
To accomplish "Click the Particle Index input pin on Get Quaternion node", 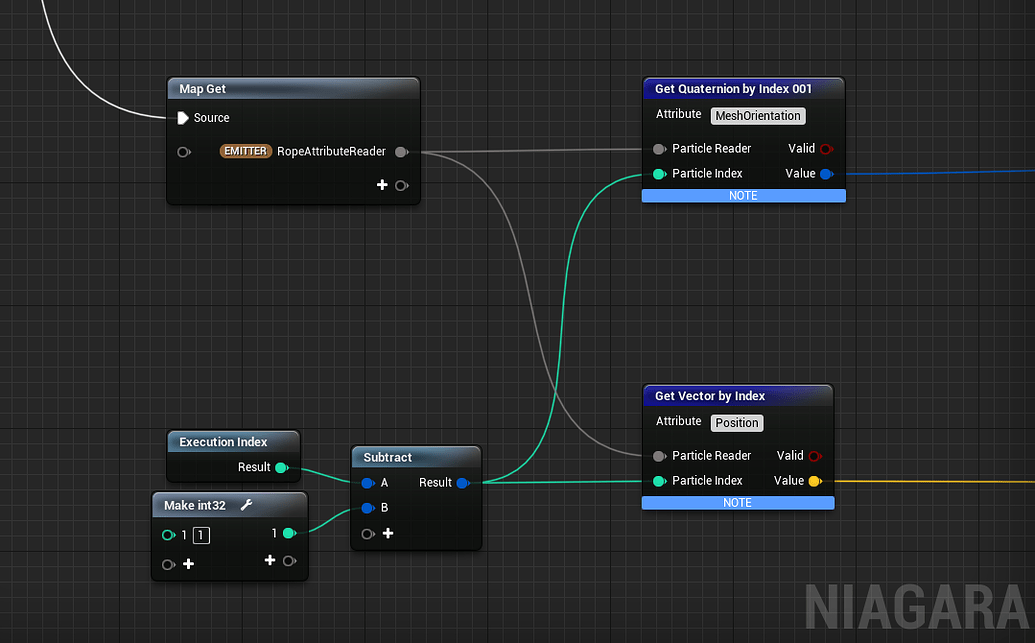I will point(659,173).
